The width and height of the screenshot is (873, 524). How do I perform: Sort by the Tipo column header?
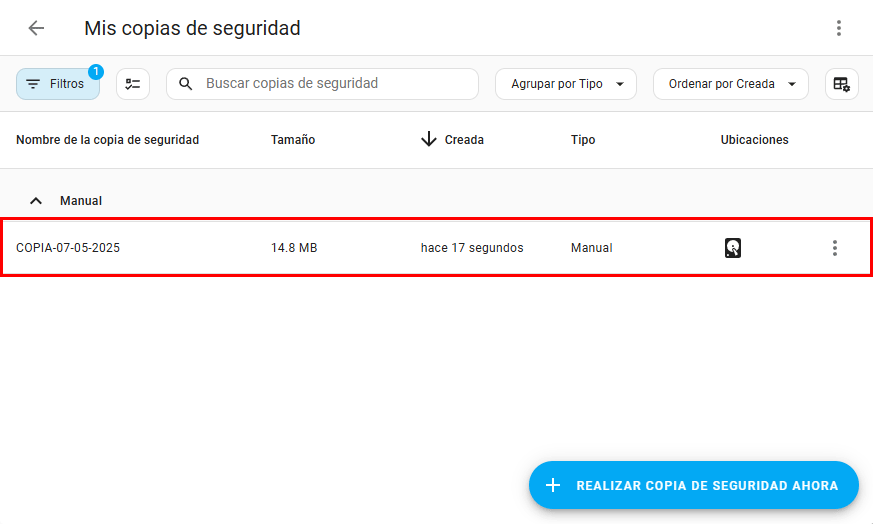click(x=583, y=140)
